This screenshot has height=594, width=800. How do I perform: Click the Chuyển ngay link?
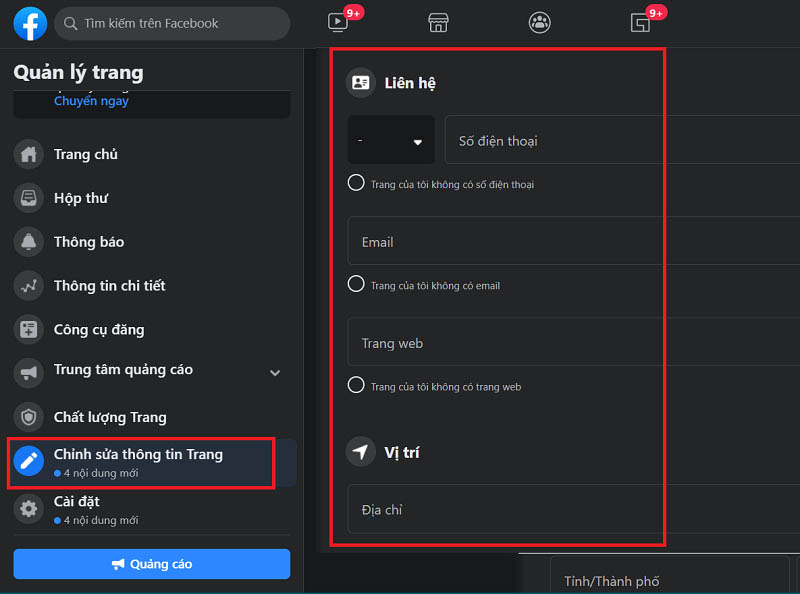pyautogui.click(x=91, y=101)
